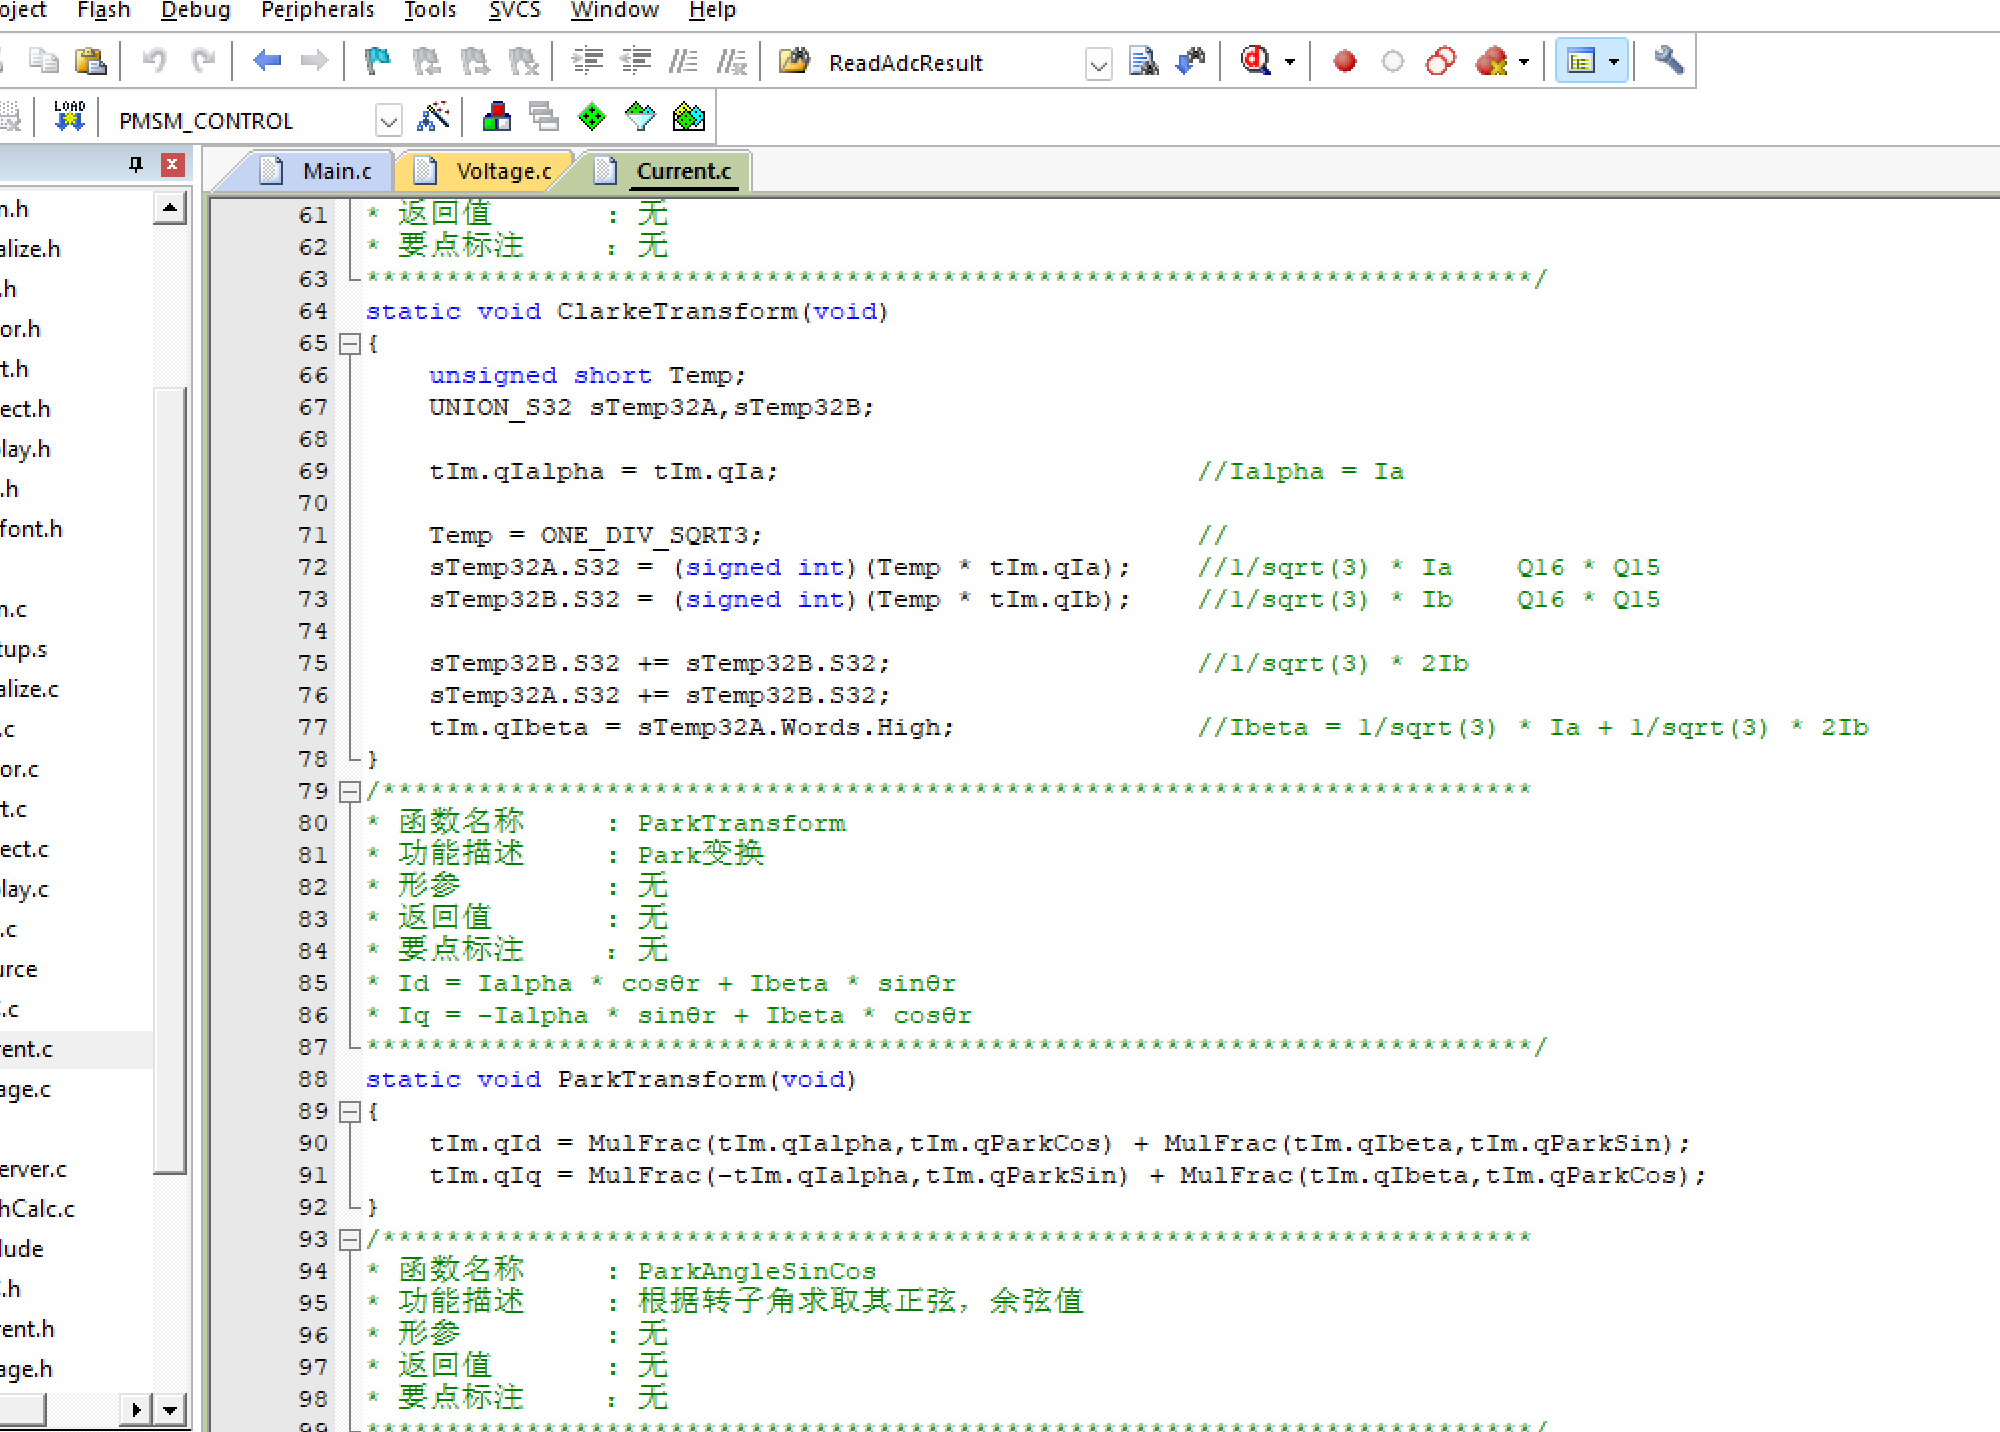
Task: Open Manage Run-Time Environment green diamond icon
Action: (x=592, y=118)
